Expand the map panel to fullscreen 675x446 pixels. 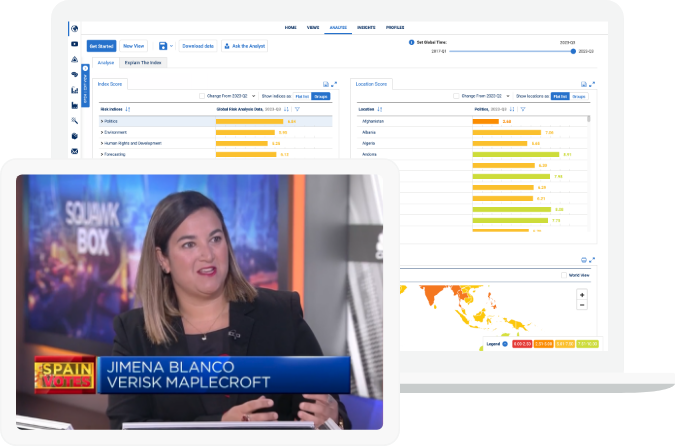coord(592,260)
